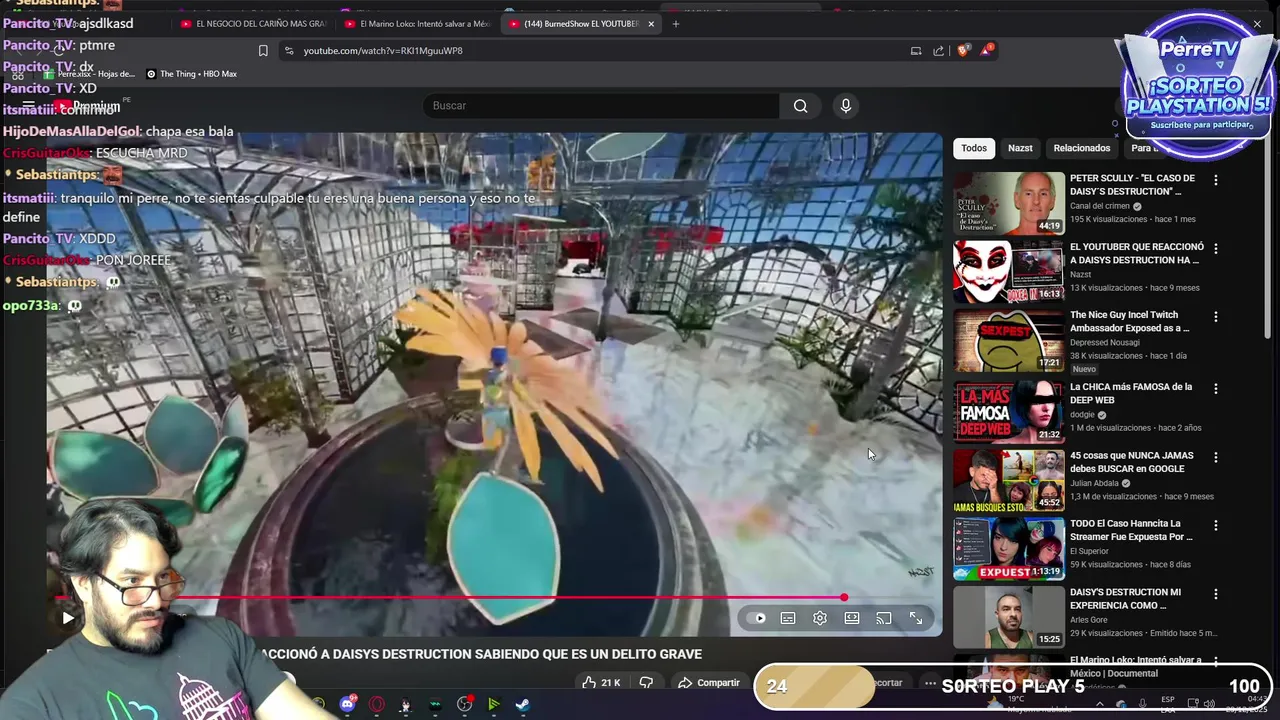Viewport: 1280px width, 720px height.
Task: Open the Nazst video thumbnail with masked face
Action: [x=1009, y=271]
